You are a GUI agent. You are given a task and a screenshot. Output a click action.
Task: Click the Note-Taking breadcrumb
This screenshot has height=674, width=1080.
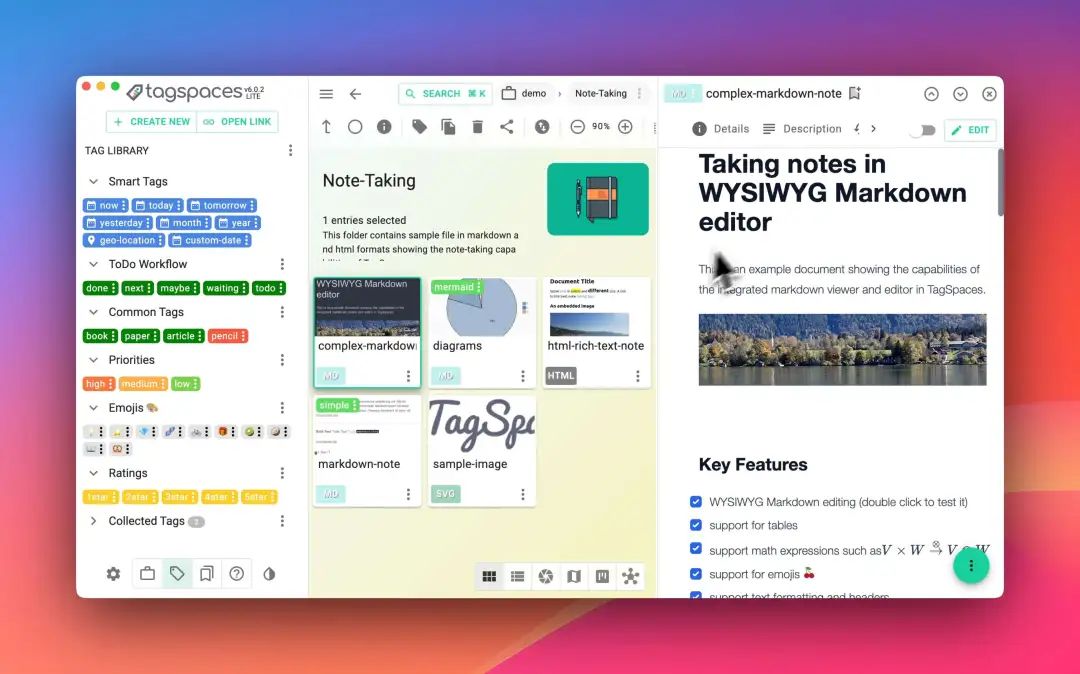pyautogui.click(x=601, y=94)
